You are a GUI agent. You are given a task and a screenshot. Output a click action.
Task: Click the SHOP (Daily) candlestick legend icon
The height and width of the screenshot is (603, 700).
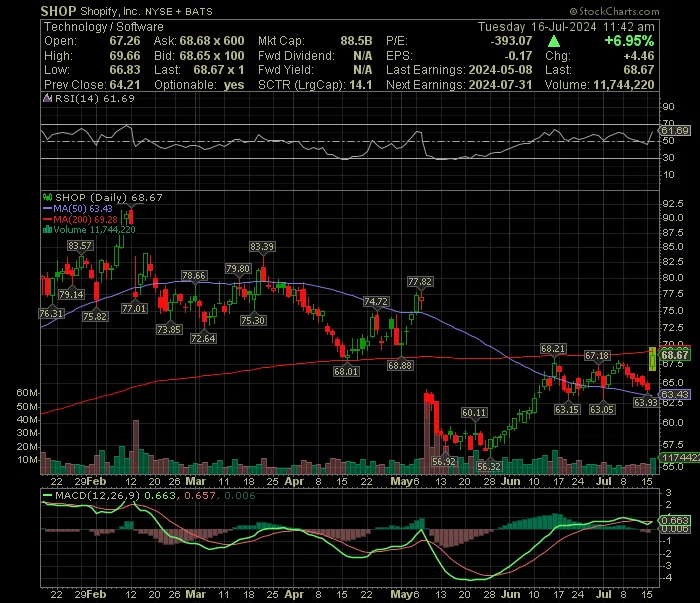(47, 197)
